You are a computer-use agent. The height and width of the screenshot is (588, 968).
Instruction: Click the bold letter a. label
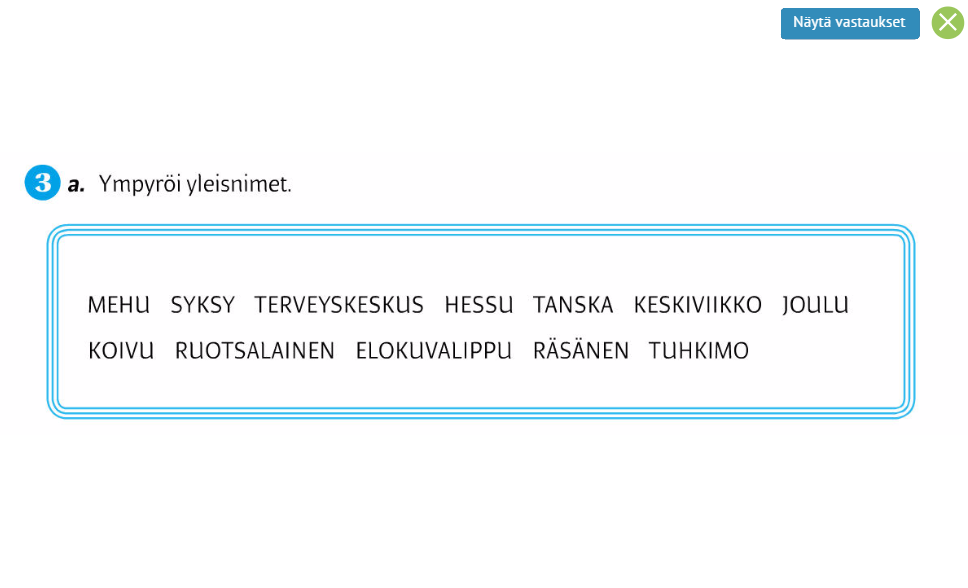[76, 185]
